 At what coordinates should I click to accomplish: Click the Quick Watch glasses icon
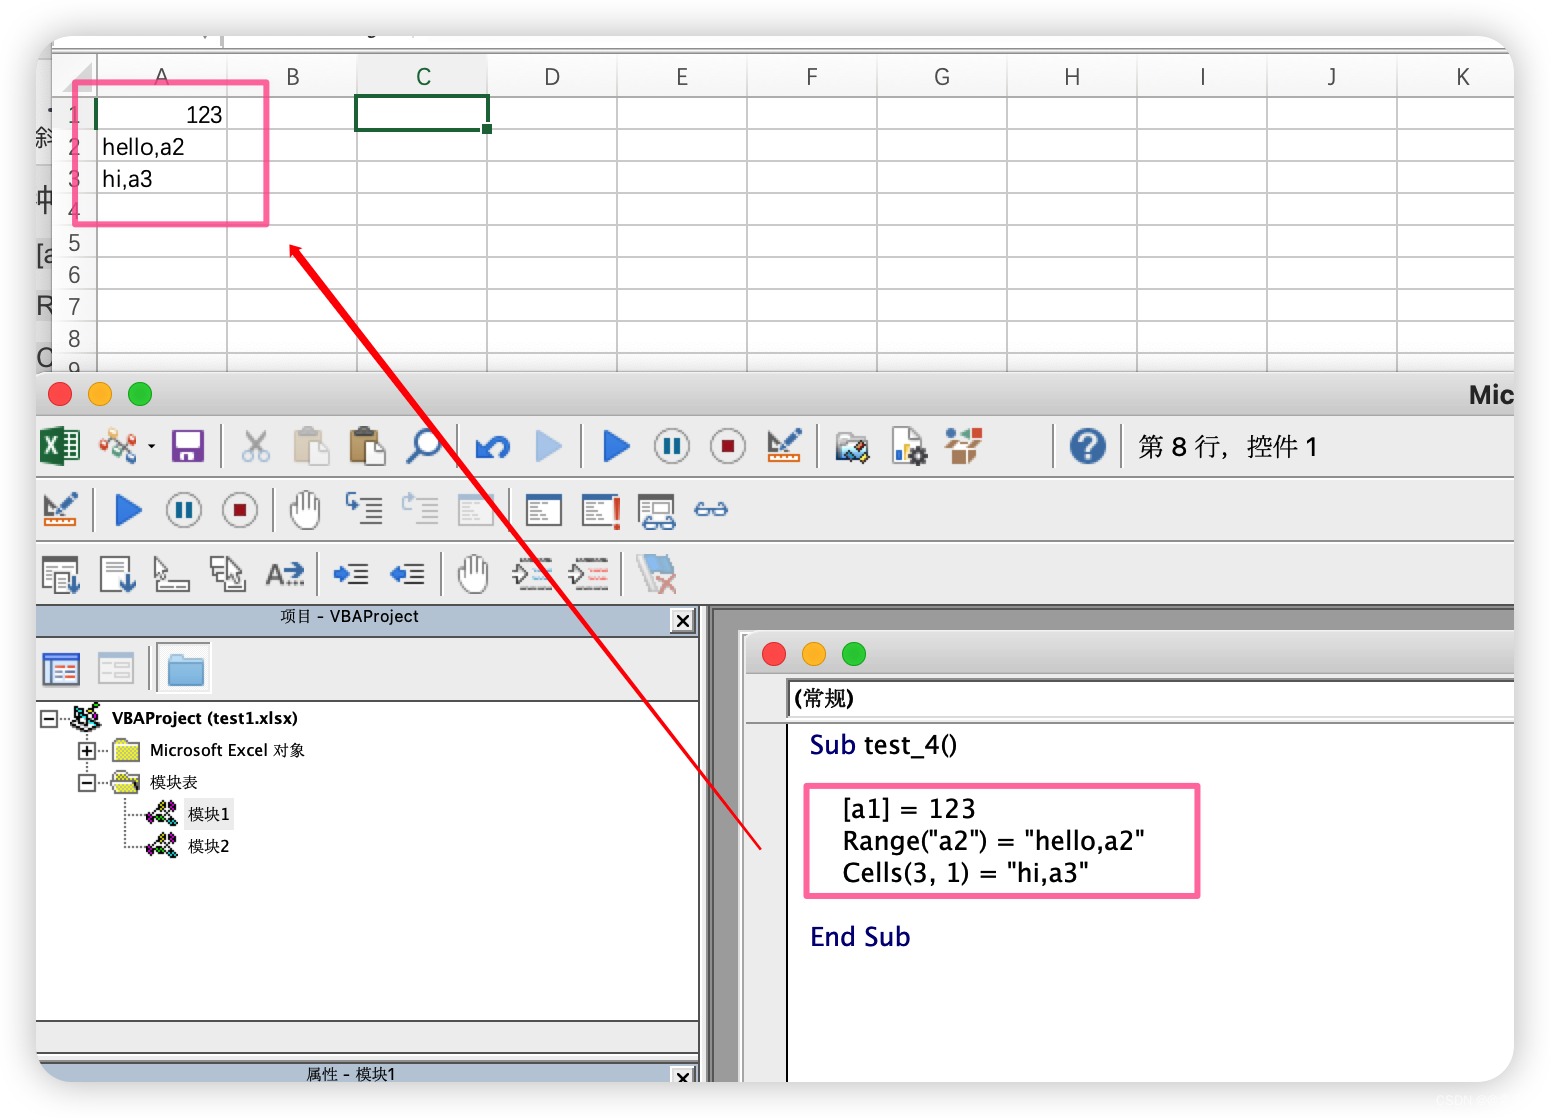pos(711,509)
